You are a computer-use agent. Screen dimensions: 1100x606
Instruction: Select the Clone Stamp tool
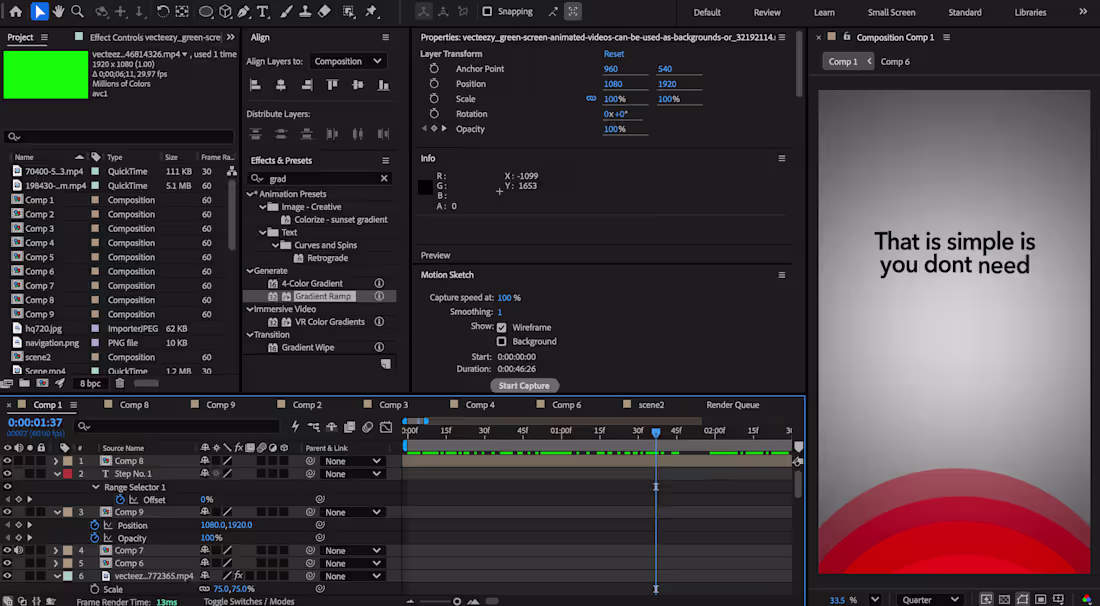[305, 11]
